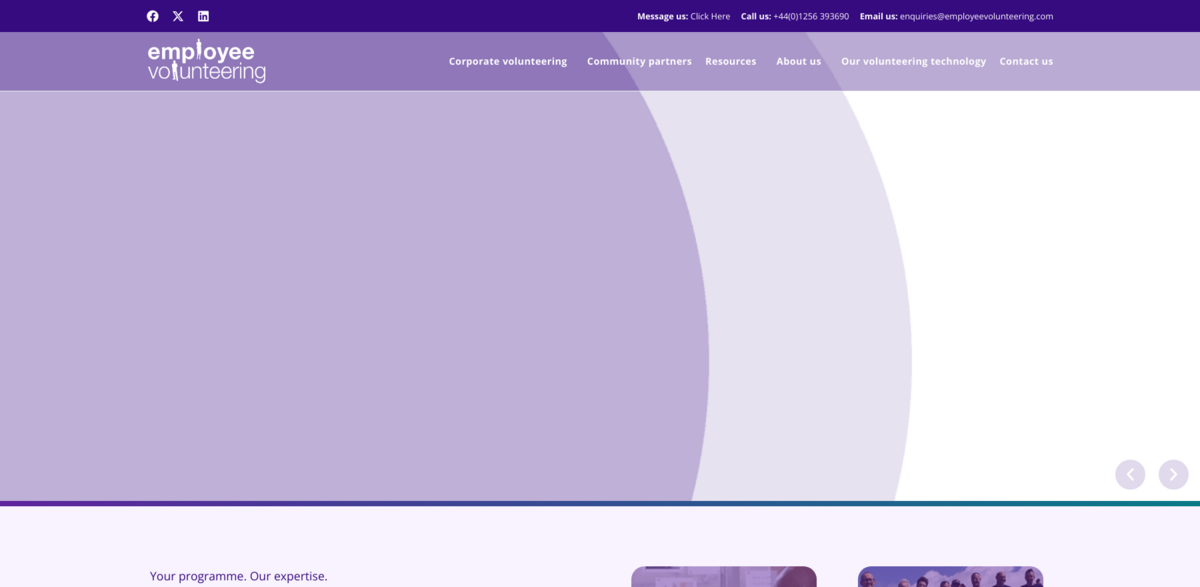The width and height of the screenshot is (1200, 587).
Task: Go to the previous slide arrow
Action: (1130, 474)
